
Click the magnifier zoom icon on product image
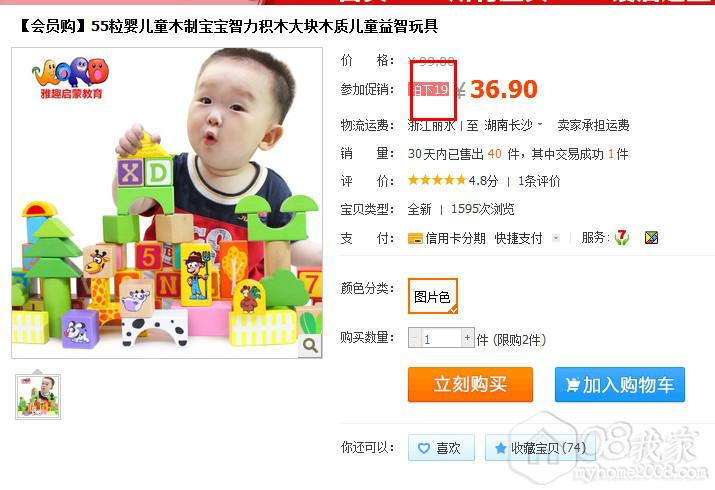(x=310, y=346)
